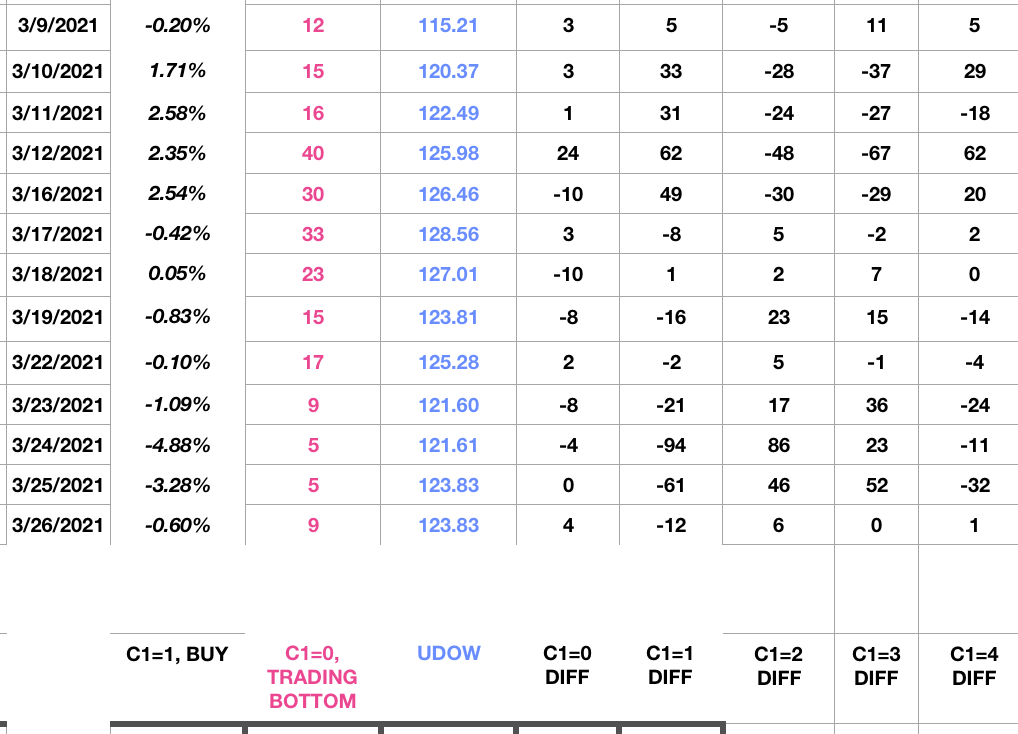Image resolution: width=1018 pixels, height=734 pixels.
Task: Select the C1=4 DIFF header cell
Action: pyautogui.click(x=974, y=666)
